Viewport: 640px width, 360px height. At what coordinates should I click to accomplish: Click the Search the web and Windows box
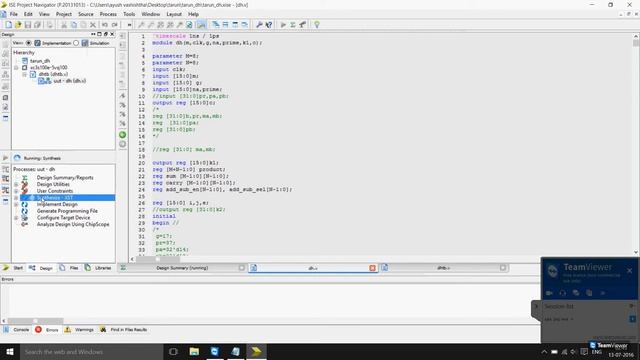point(91,351)
